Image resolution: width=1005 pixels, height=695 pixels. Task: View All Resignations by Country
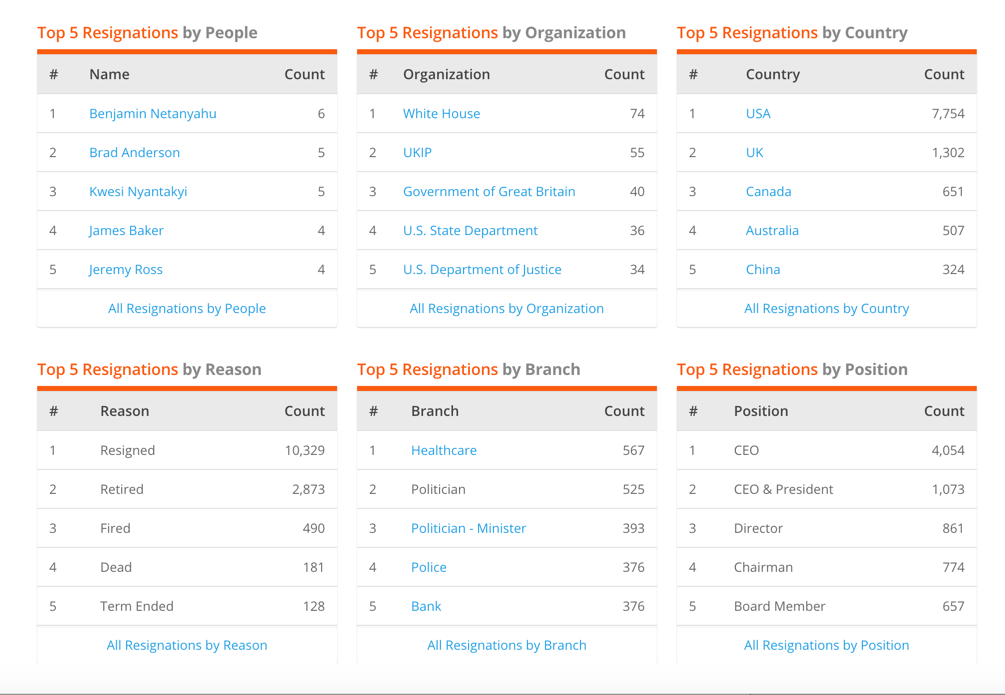pos(827,309)
